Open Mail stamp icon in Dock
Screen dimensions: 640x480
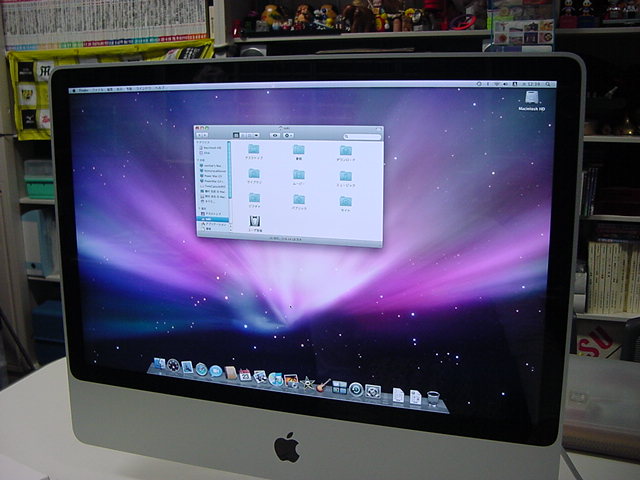[x=187, y=367]
